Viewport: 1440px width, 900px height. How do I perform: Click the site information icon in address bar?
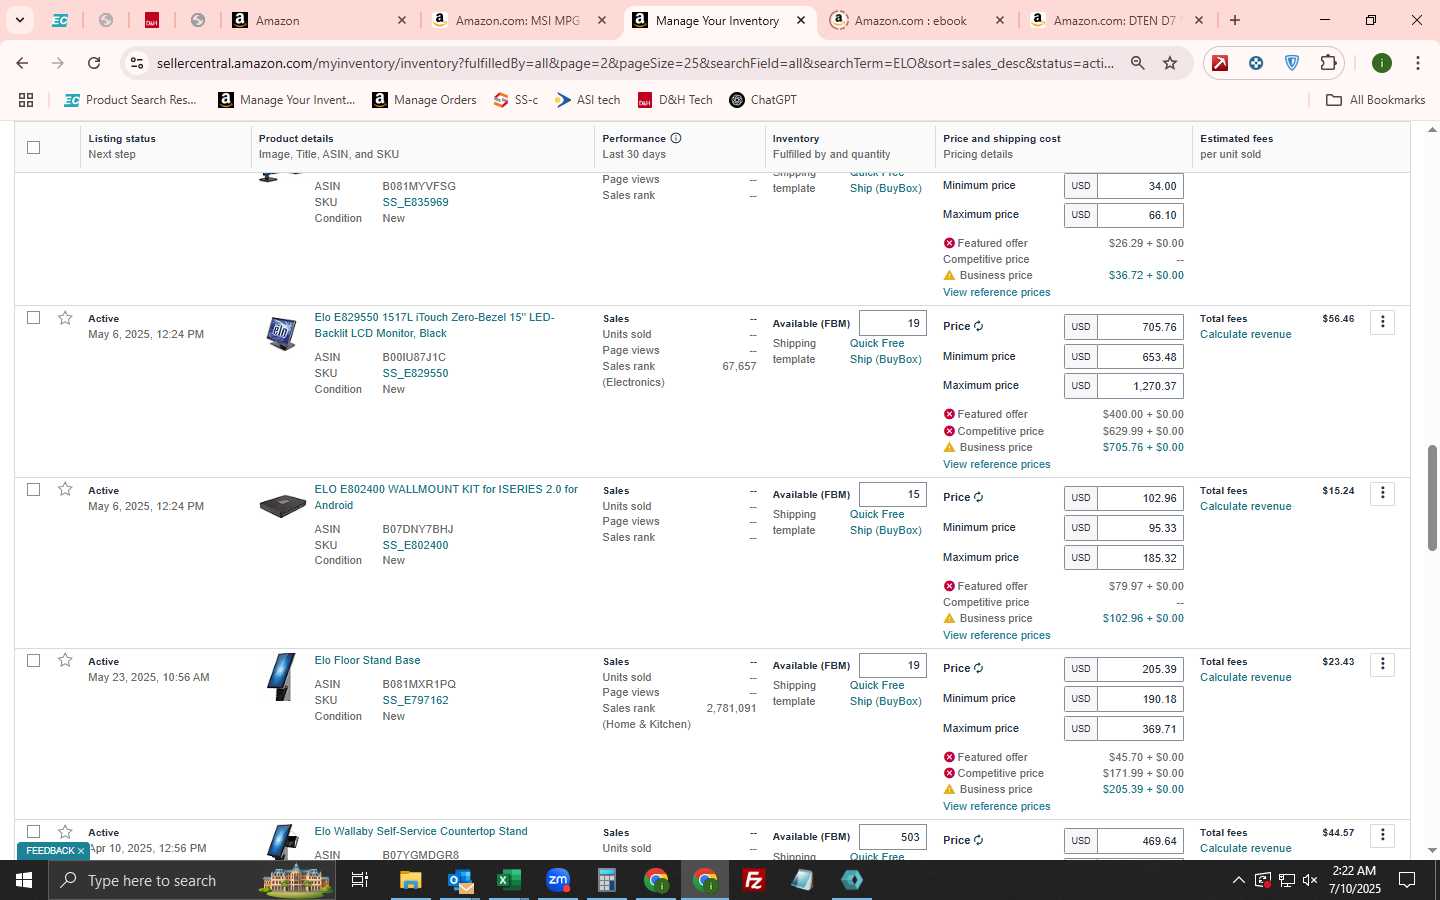(x=137, y=63)
